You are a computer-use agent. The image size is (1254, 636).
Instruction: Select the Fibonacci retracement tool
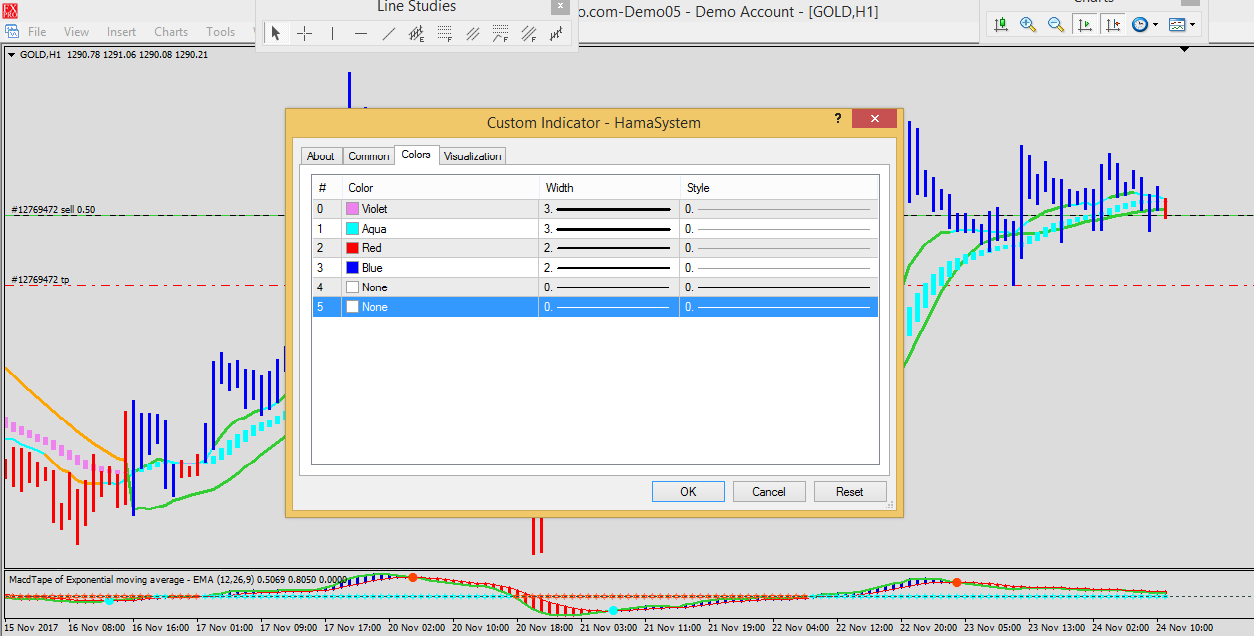(x=445, y=34)
